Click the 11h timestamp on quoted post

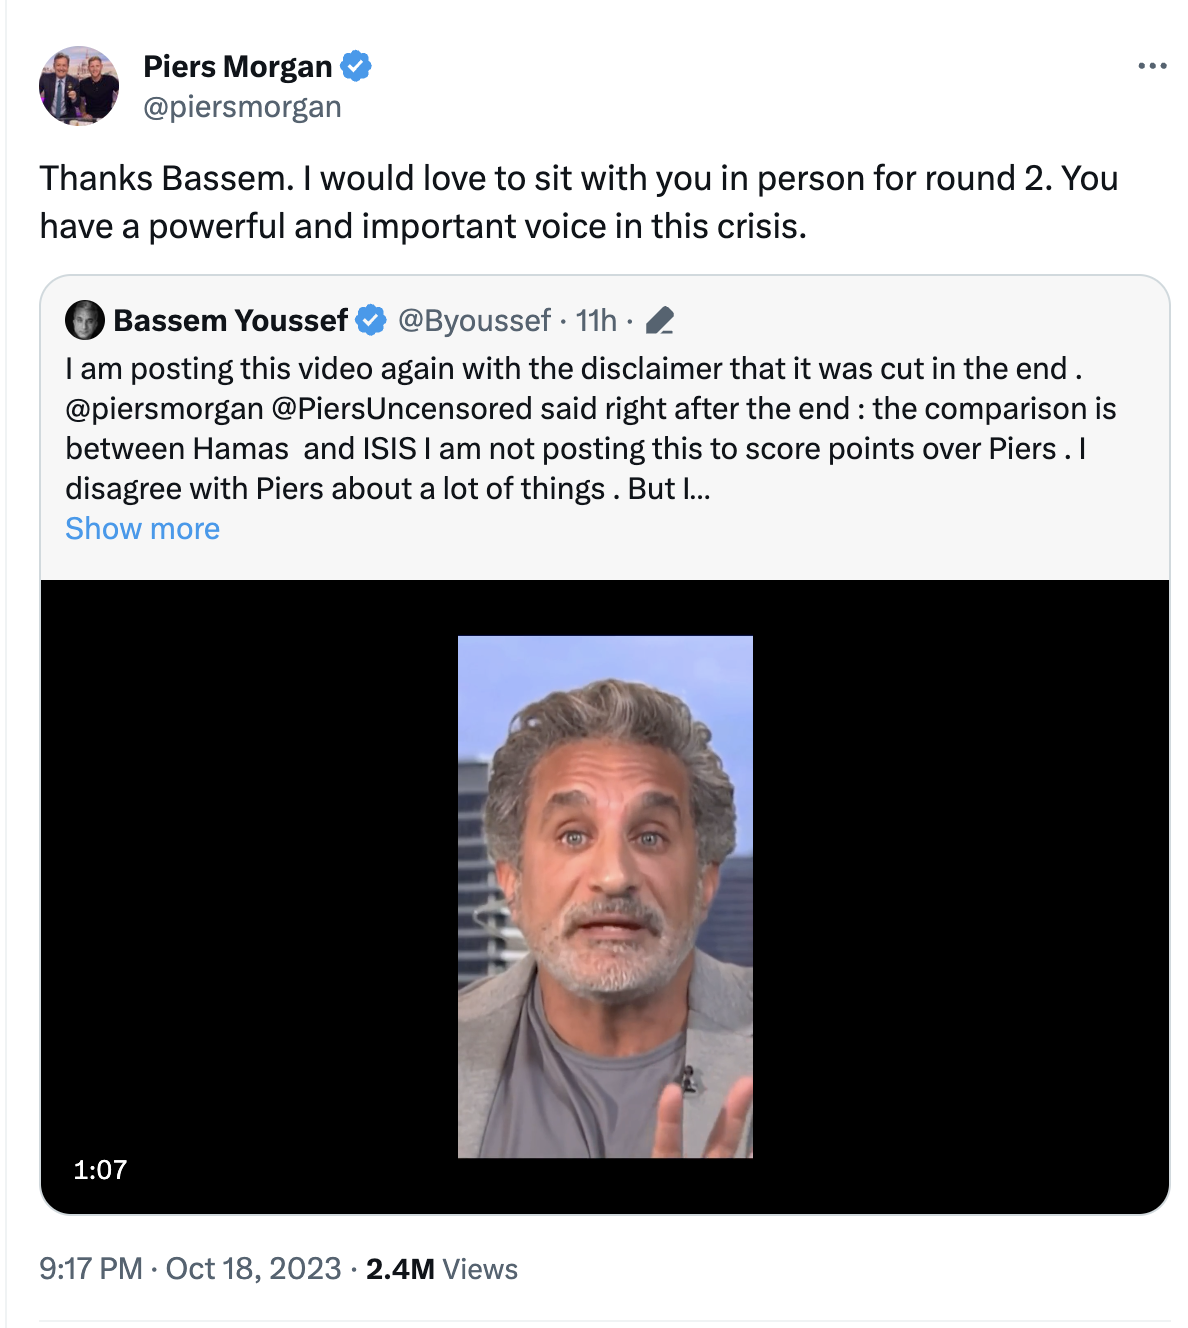click(596, 320)
